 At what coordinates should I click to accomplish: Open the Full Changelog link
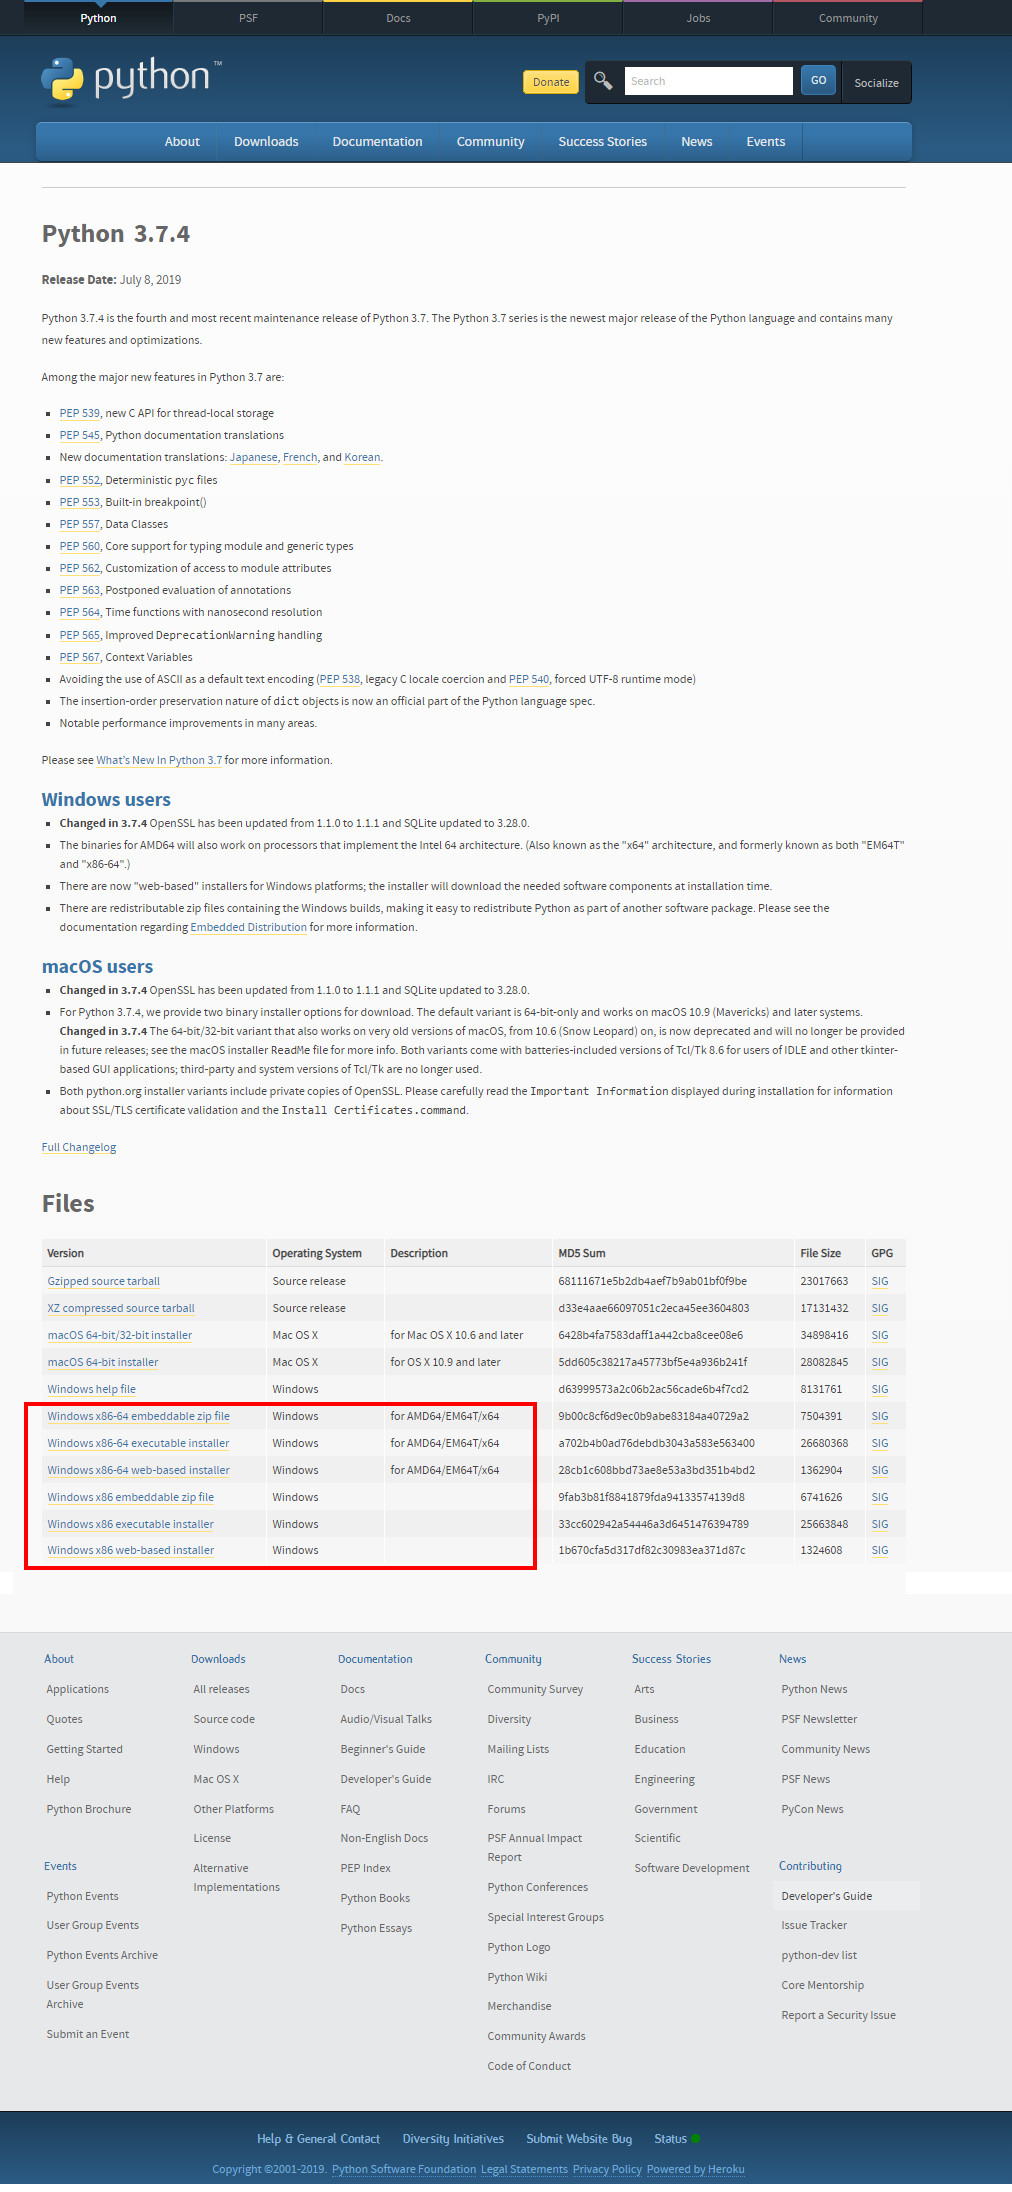[x=79, y=1147]
